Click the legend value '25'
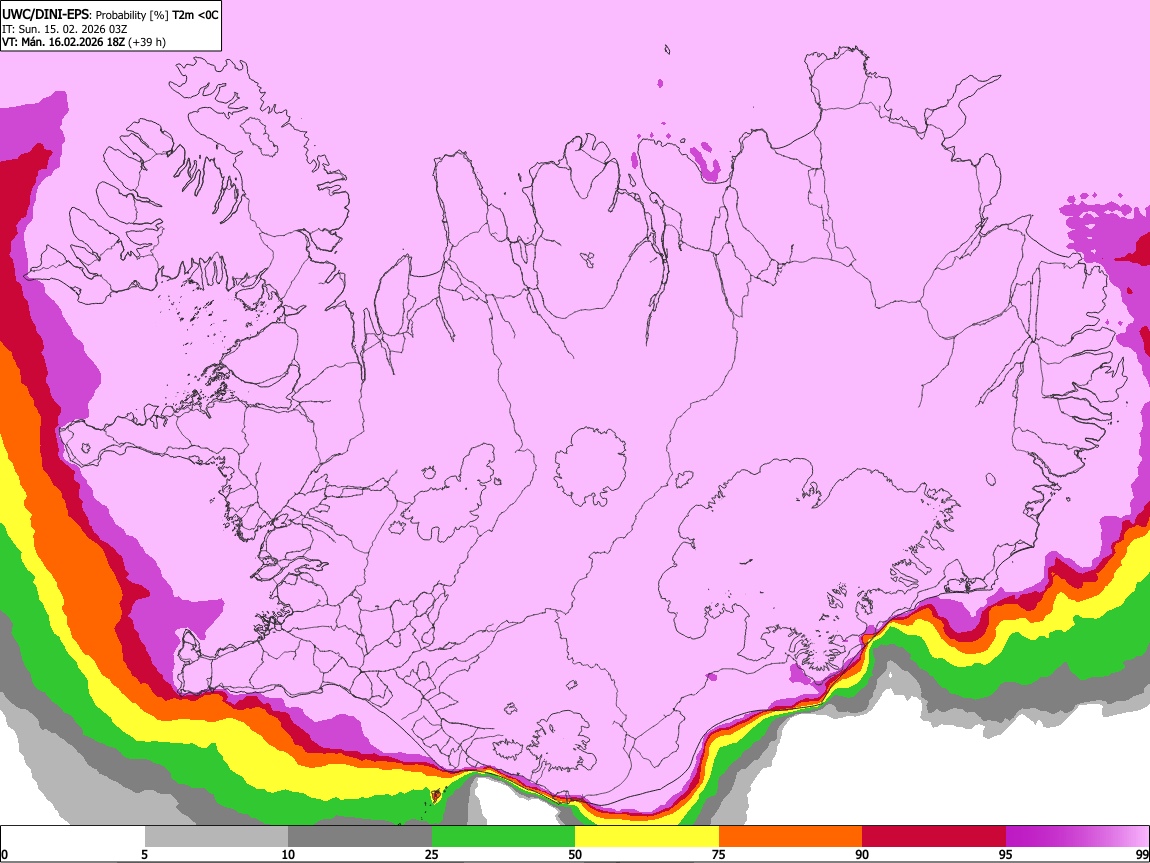This screenshot has height=863, width=1150. pos(432,854)
